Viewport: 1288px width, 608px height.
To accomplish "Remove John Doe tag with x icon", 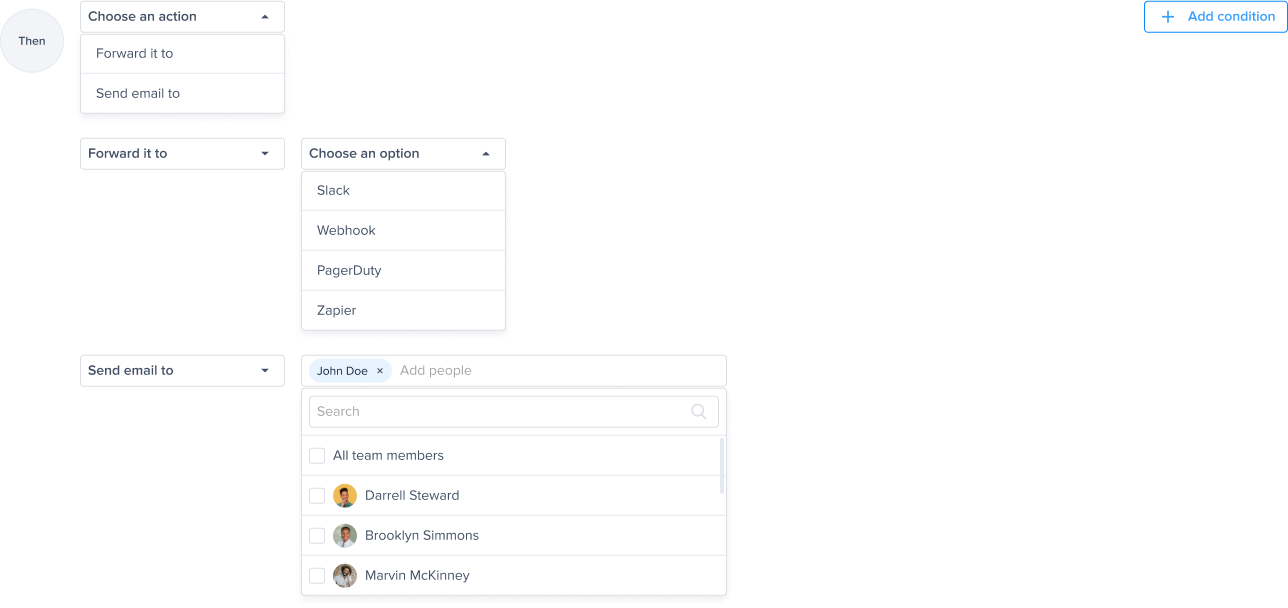I will tap(380, 371).
